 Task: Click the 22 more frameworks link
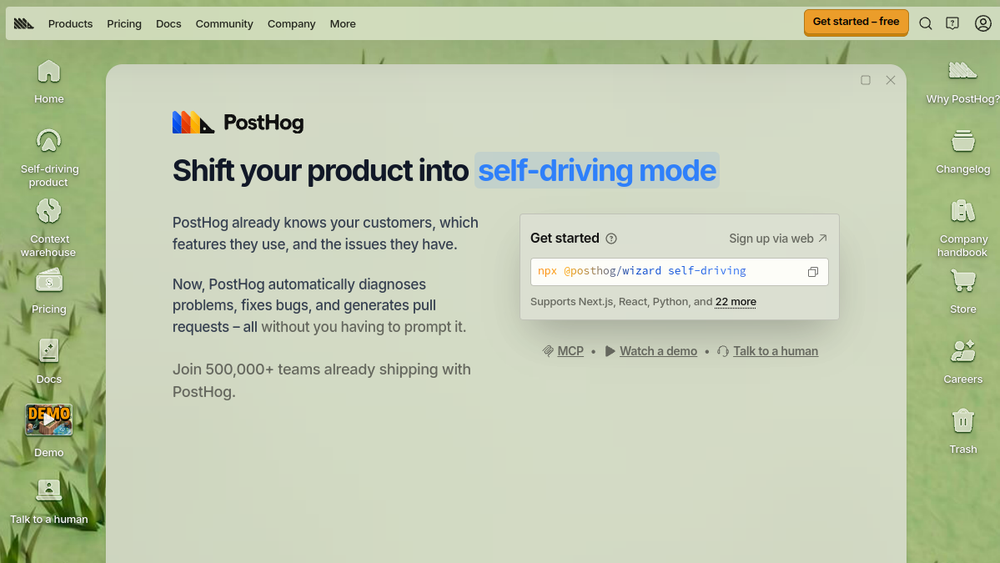[x=735, y=302]
